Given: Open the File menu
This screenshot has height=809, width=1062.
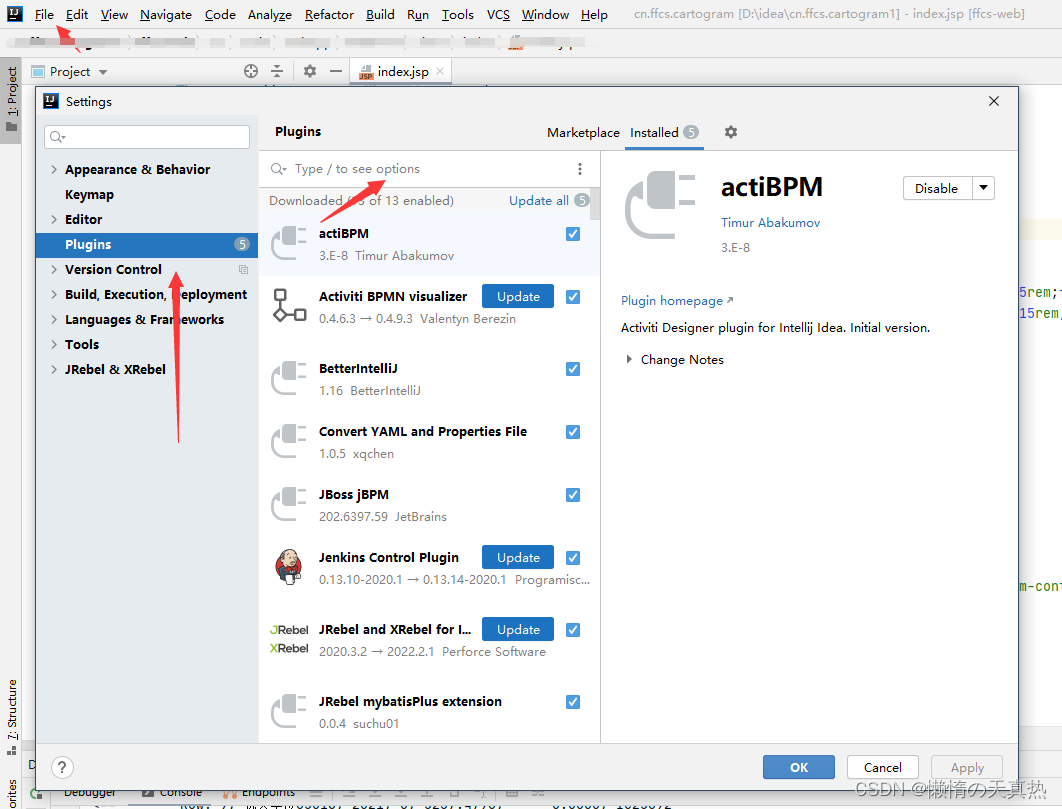Looking at the screenshot, I should pyautogui.click(x=44, y=14).
